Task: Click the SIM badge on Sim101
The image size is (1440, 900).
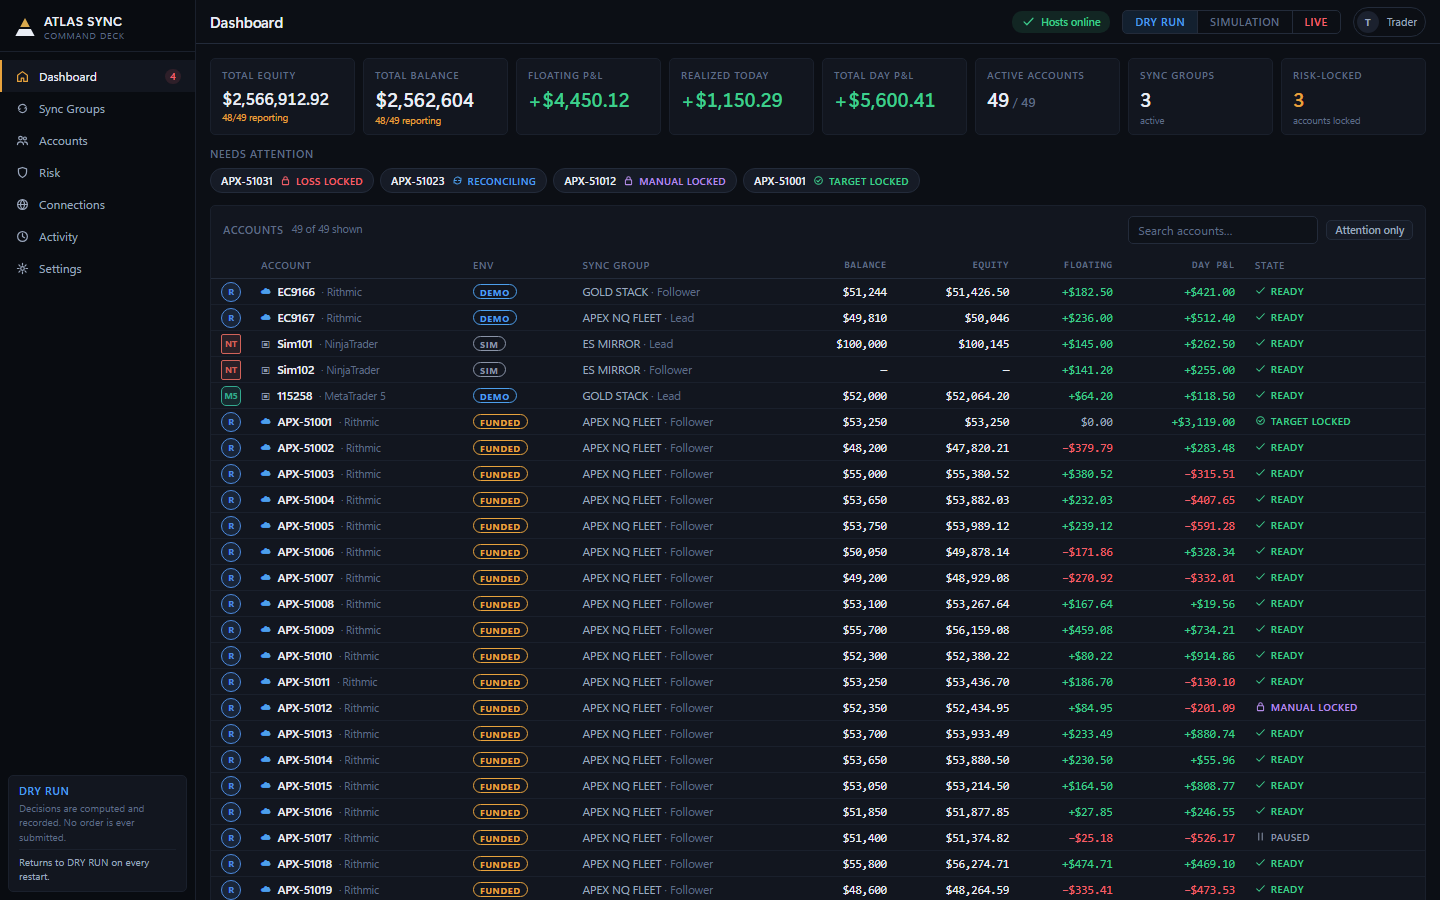Action: click(489, 344)
